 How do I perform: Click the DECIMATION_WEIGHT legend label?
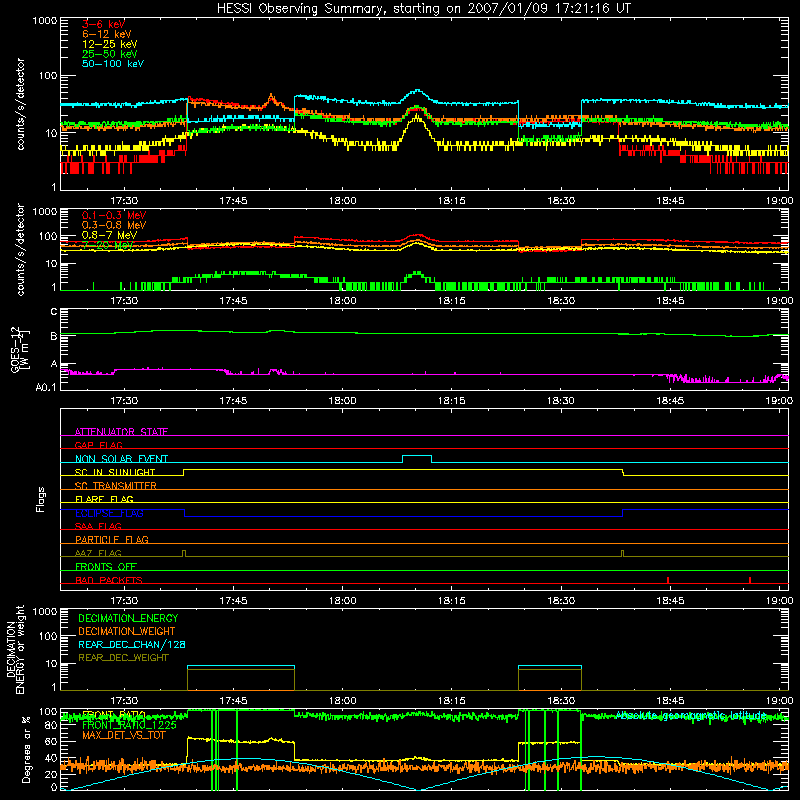[x=127, y=631]
